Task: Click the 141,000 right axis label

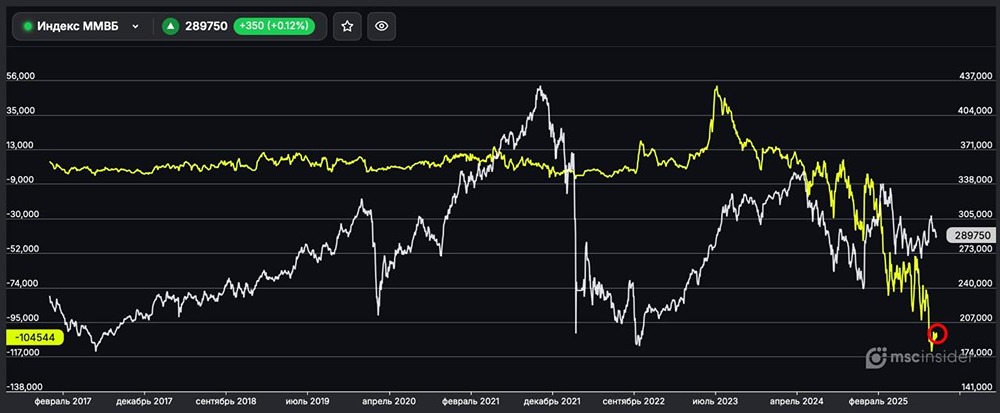Action: click(976, 388)
